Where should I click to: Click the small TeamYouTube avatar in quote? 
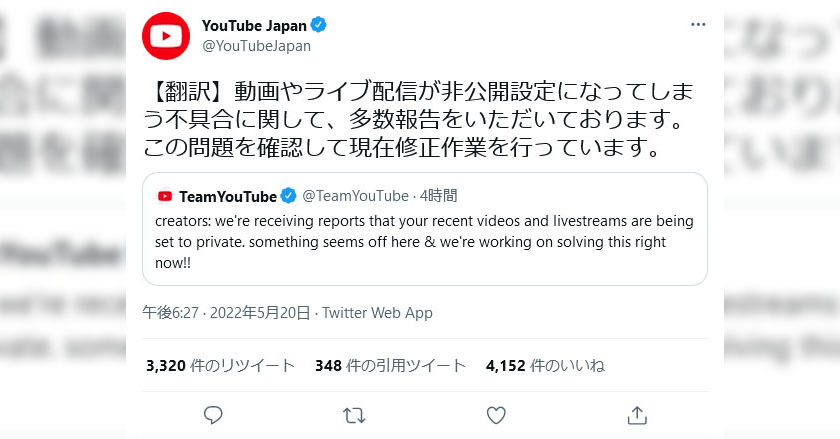[x=165, y=196]
